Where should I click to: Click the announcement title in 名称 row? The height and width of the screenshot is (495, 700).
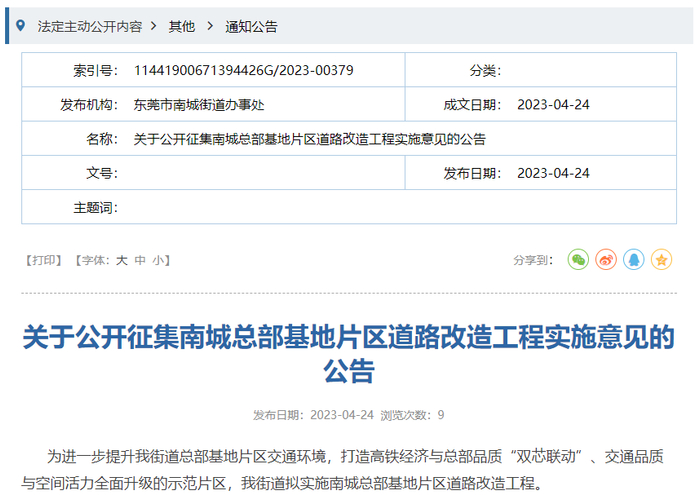(x=309, y=139)
